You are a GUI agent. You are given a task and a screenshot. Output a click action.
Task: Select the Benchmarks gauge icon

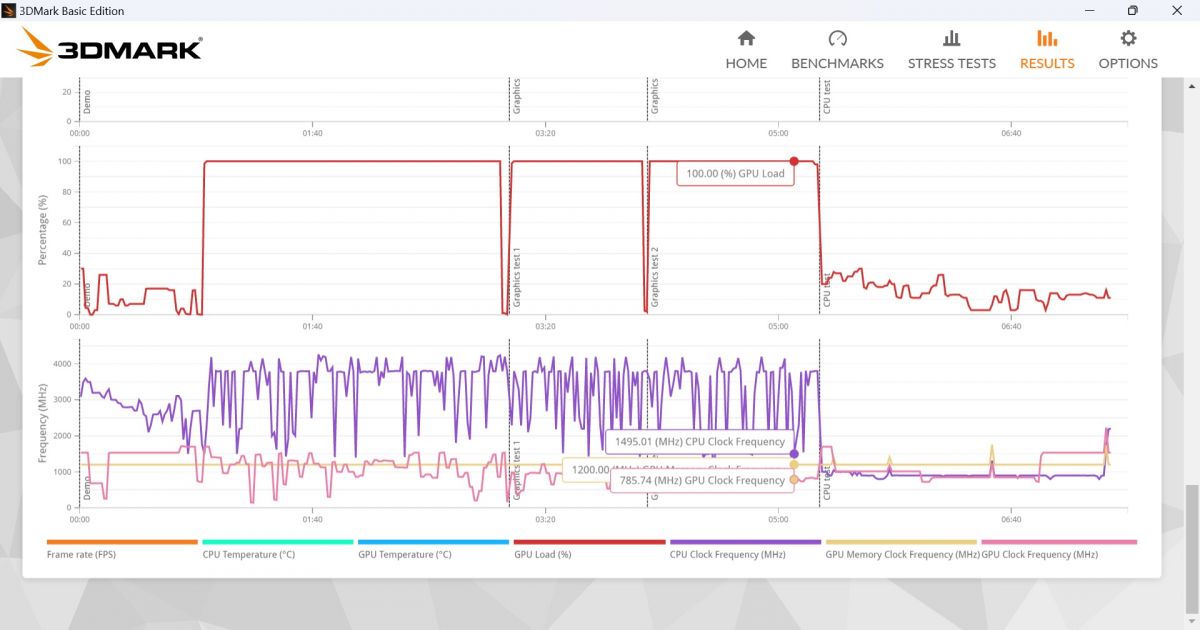click(x=838, y=38)
